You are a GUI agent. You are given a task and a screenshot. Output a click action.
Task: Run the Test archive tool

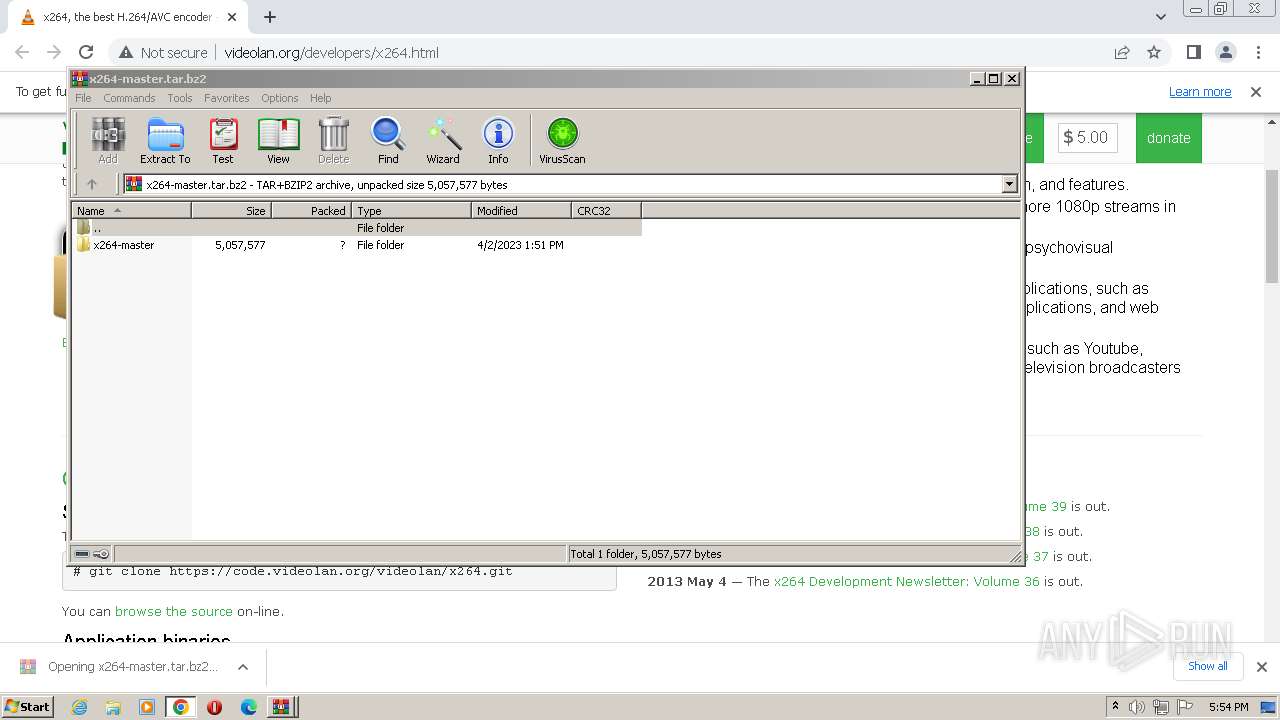[x=223, y=140]
